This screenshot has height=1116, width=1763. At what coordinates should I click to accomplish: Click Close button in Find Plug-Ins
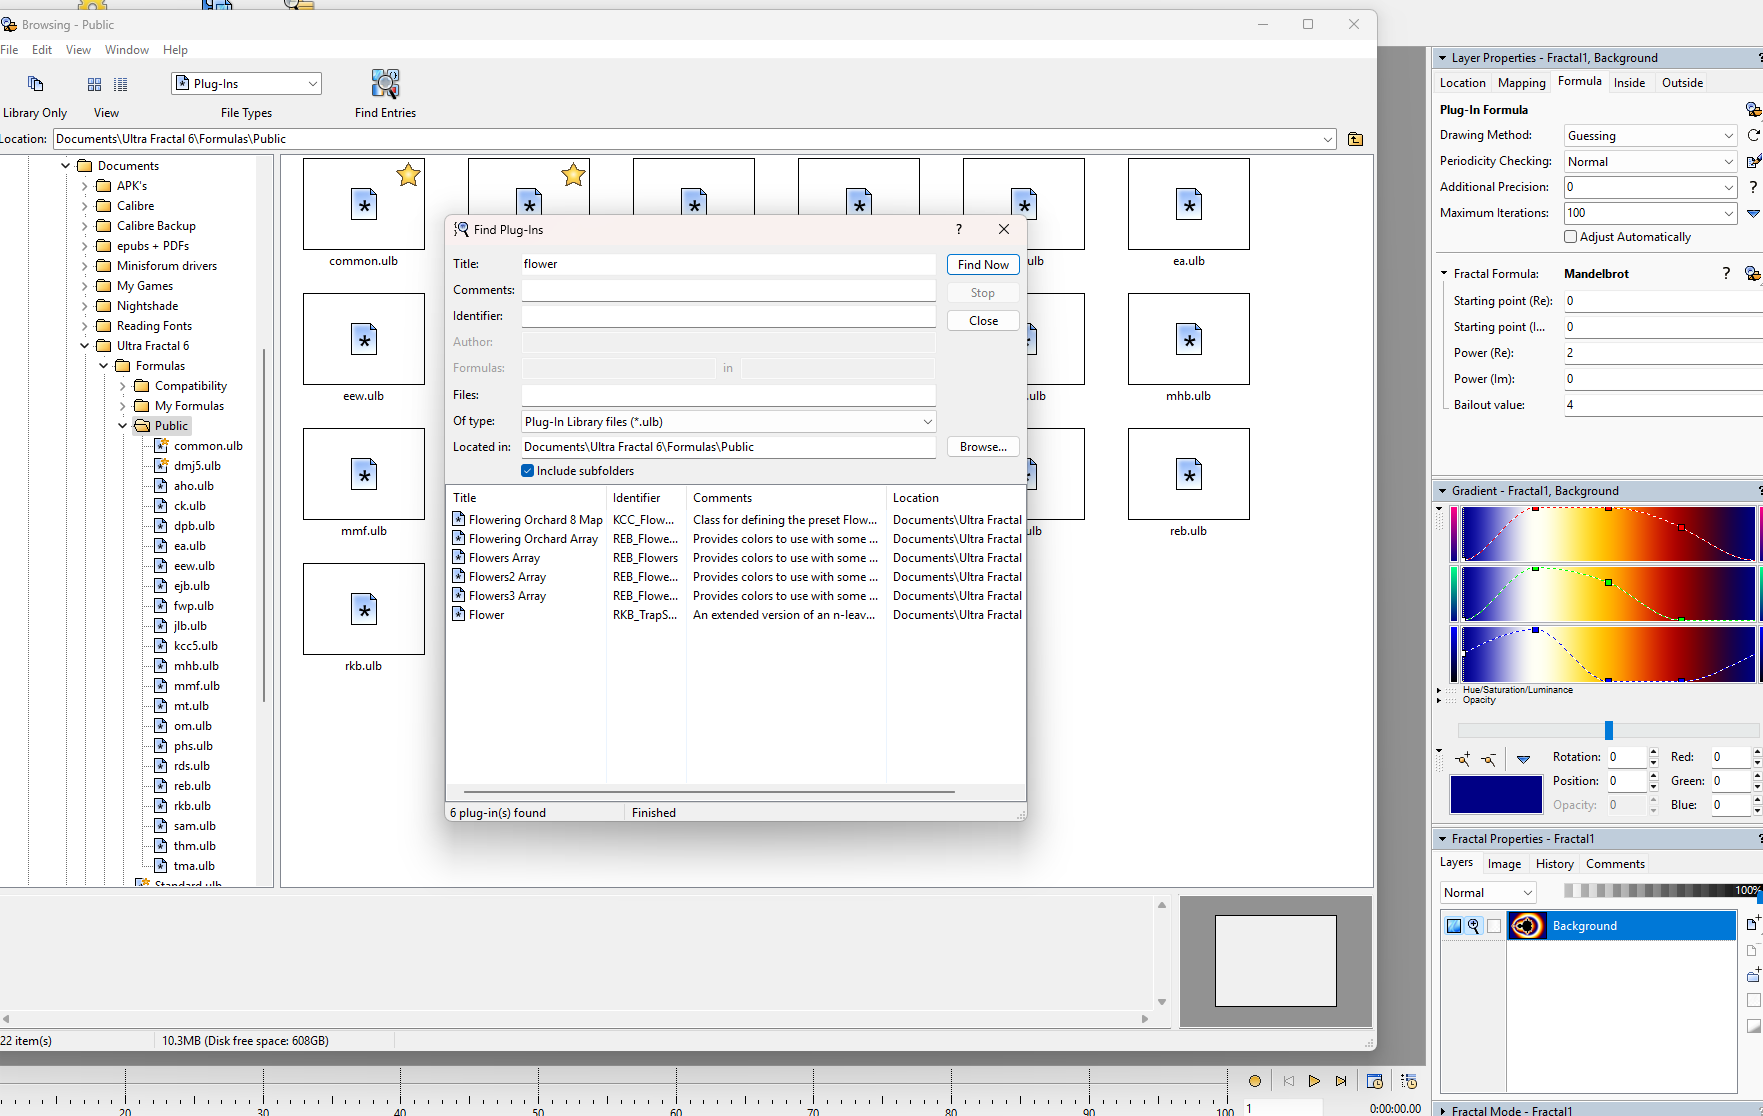pos(983,321)
